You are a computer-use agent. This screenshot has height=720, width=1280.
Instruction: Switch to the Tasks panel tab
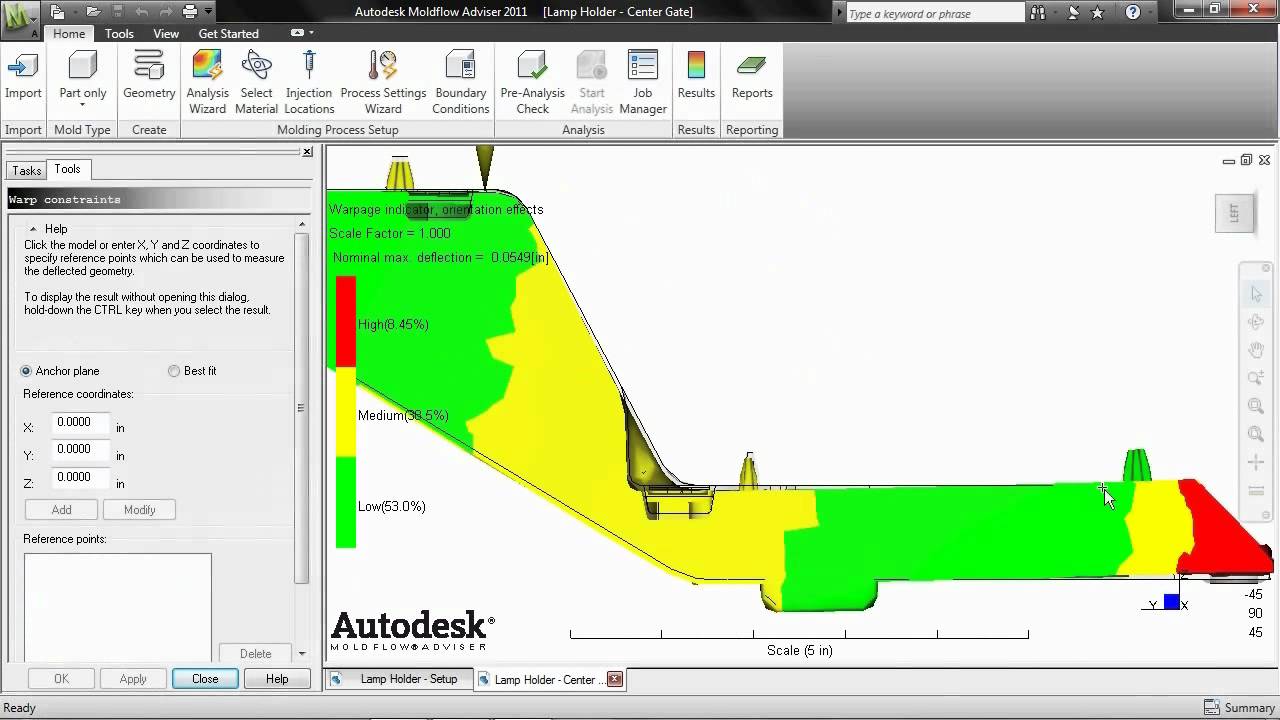click(27, 171)
